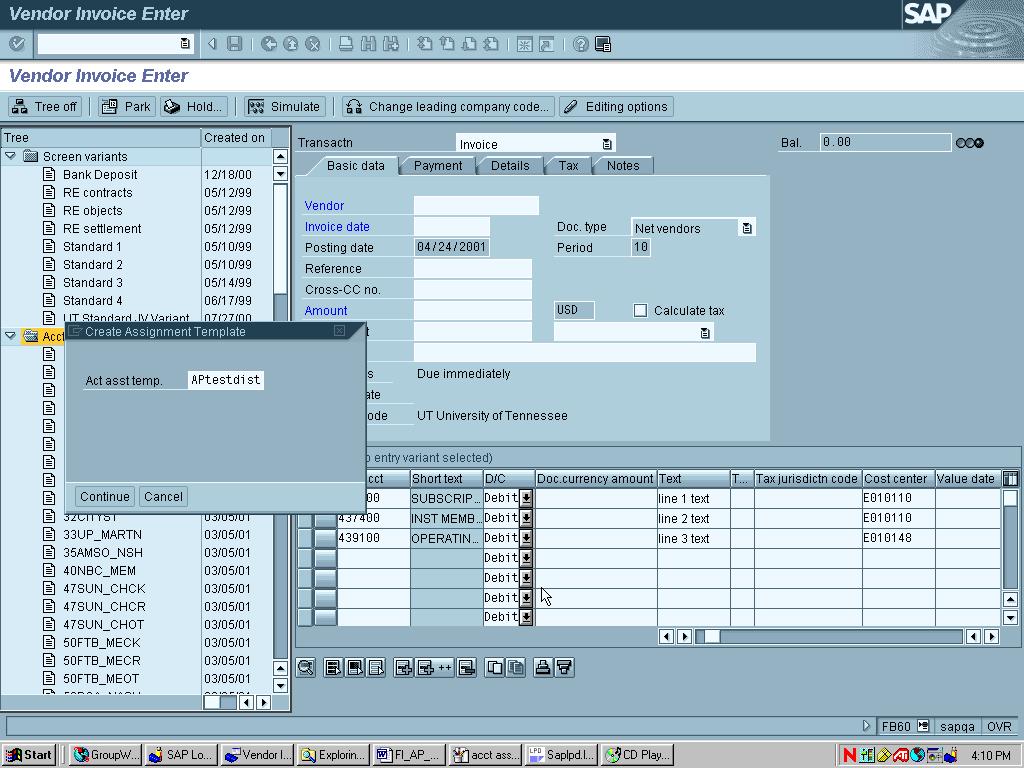This screenshot has width=1024, height=768.
Task: Click the Sort descending icon below table
Action: click(564, 667)
